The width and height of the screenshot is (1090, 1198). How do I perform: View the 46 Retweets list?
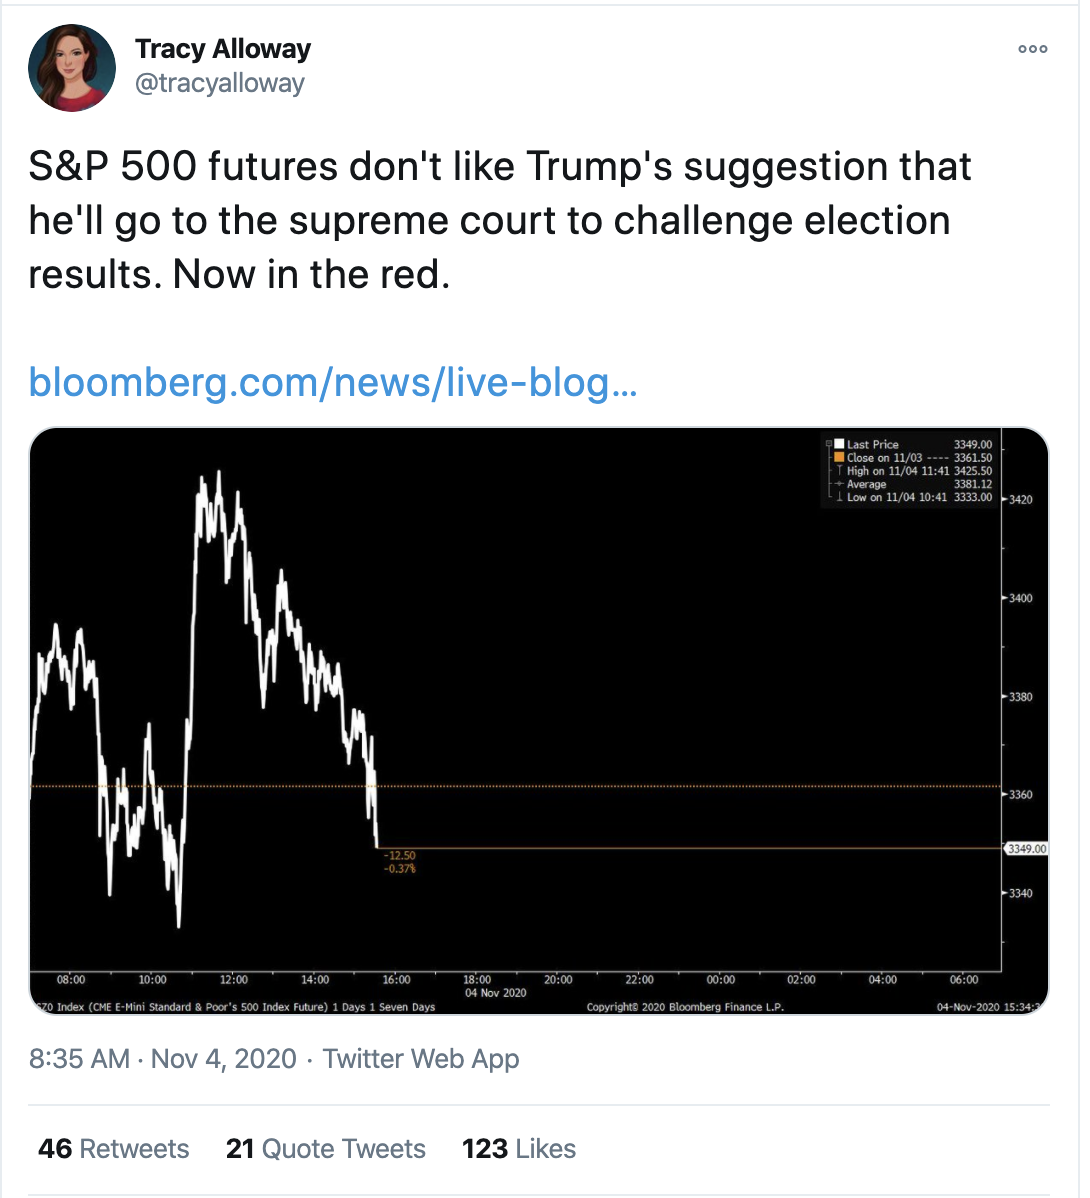click(x=114, y=1149)
